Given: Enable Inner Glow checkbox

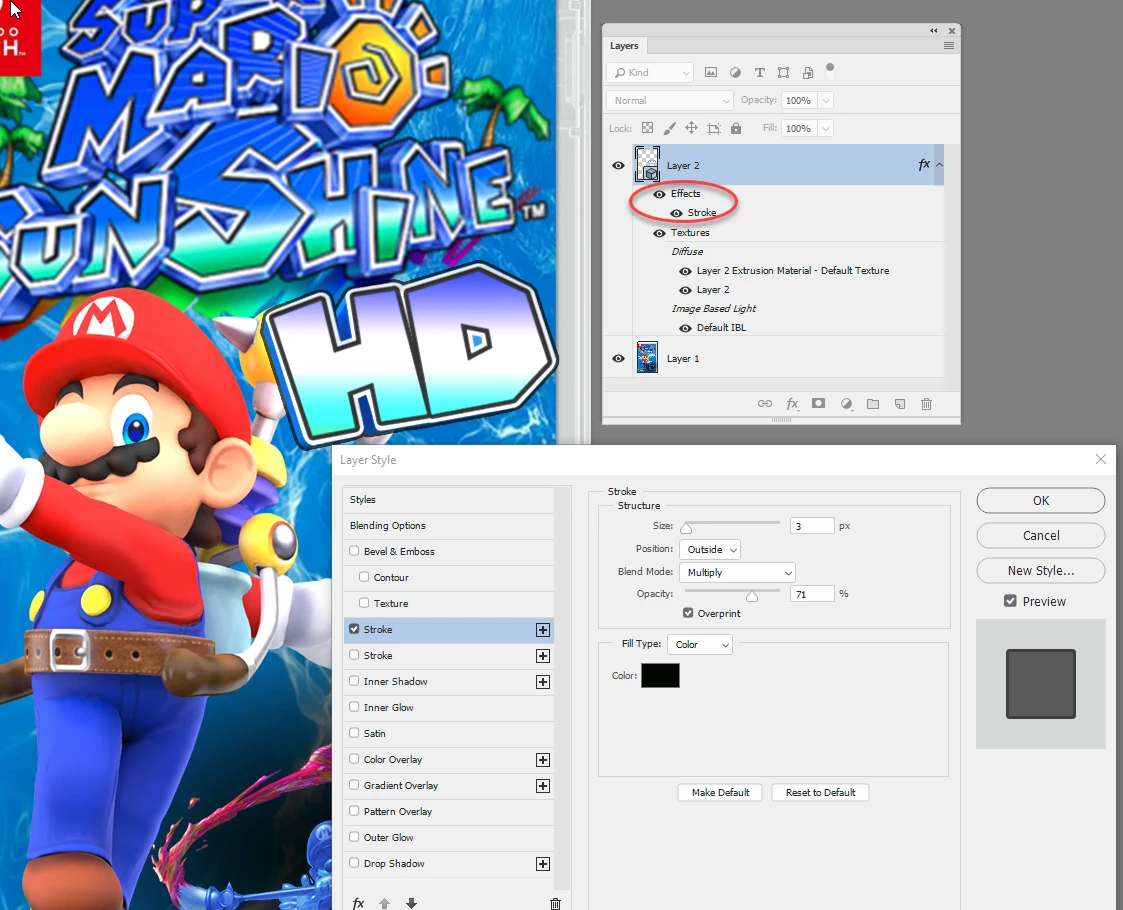Looking at the screenshot, I should tap(354, 707).
